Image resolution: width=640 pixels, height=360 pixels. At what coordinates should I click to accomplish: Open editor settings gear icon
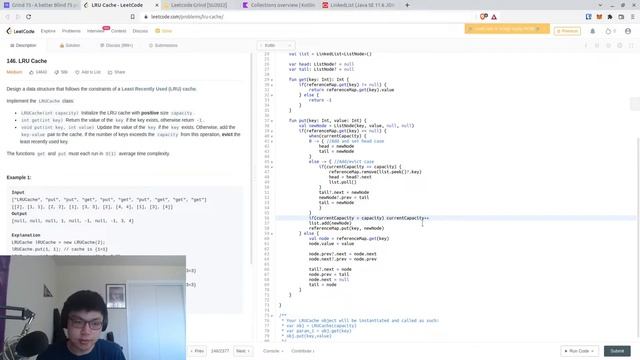(620, 45)
